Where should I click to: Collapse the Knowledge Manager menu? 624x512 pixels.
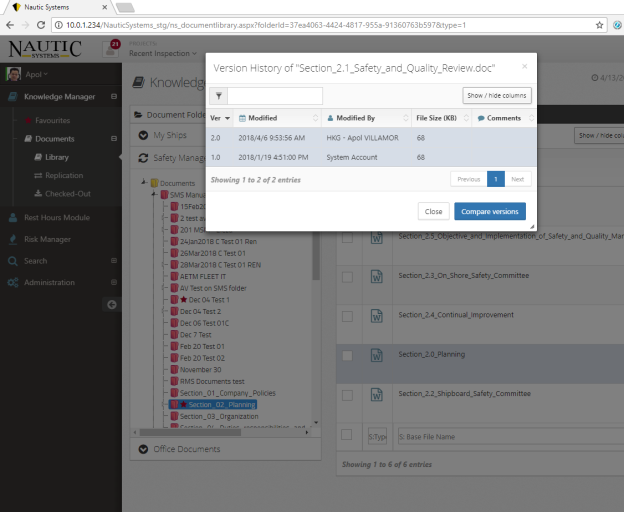pyautogui.click(x=113, y=97)
